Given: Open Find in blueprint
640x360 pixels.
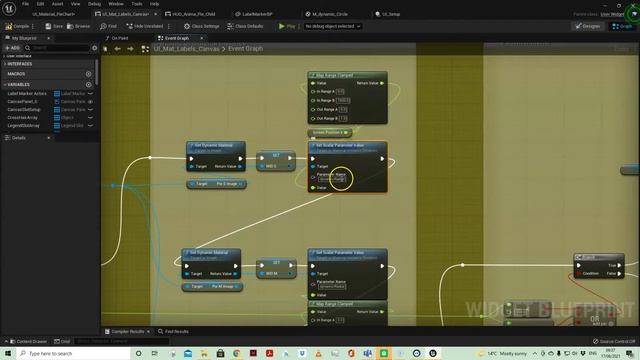Looking at the screenshot, I should [108, 26].
